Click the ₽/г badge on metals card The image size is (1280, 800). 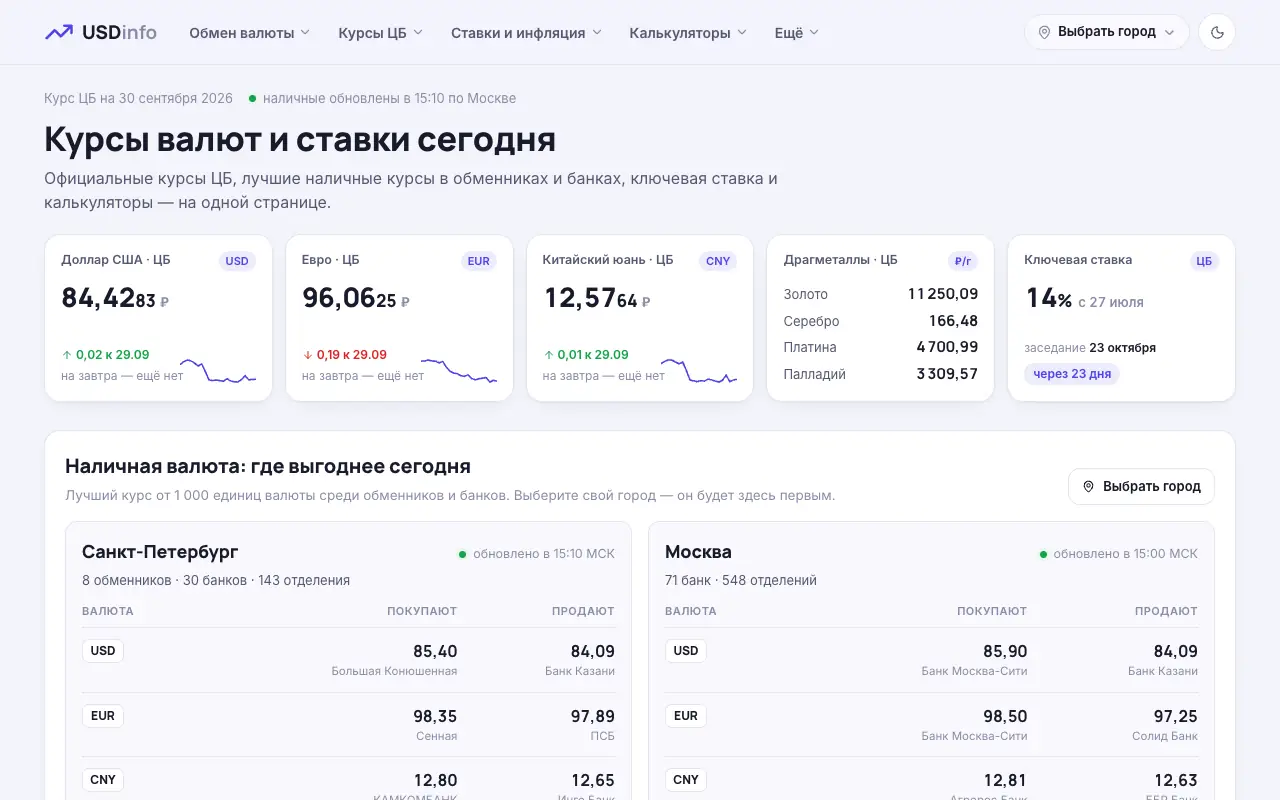[x=963, y=261]
